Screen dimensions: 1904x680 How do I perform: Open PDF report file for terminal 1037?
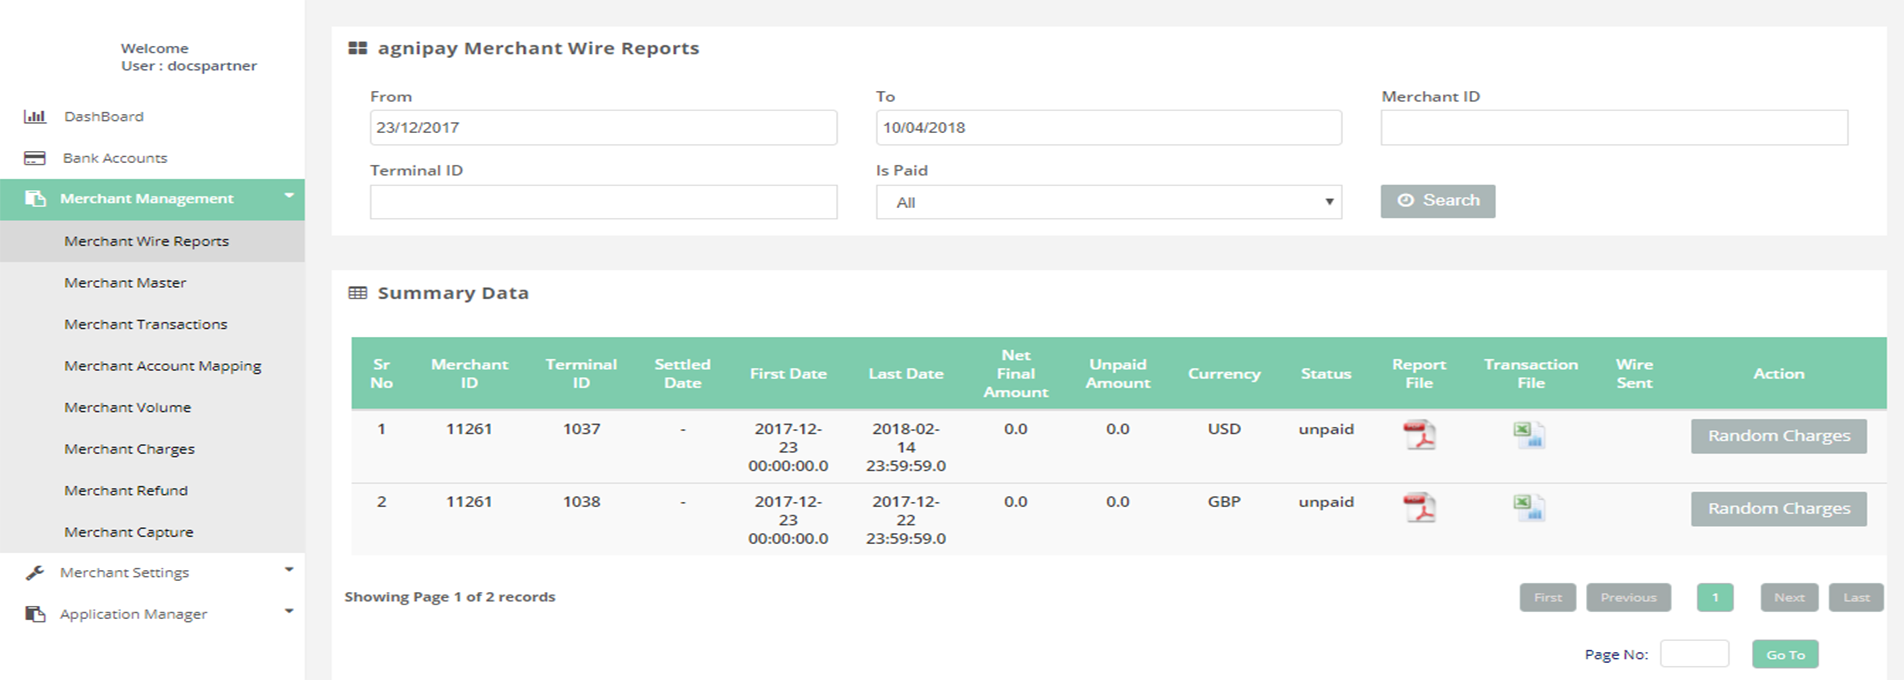tap(1418, 435)
